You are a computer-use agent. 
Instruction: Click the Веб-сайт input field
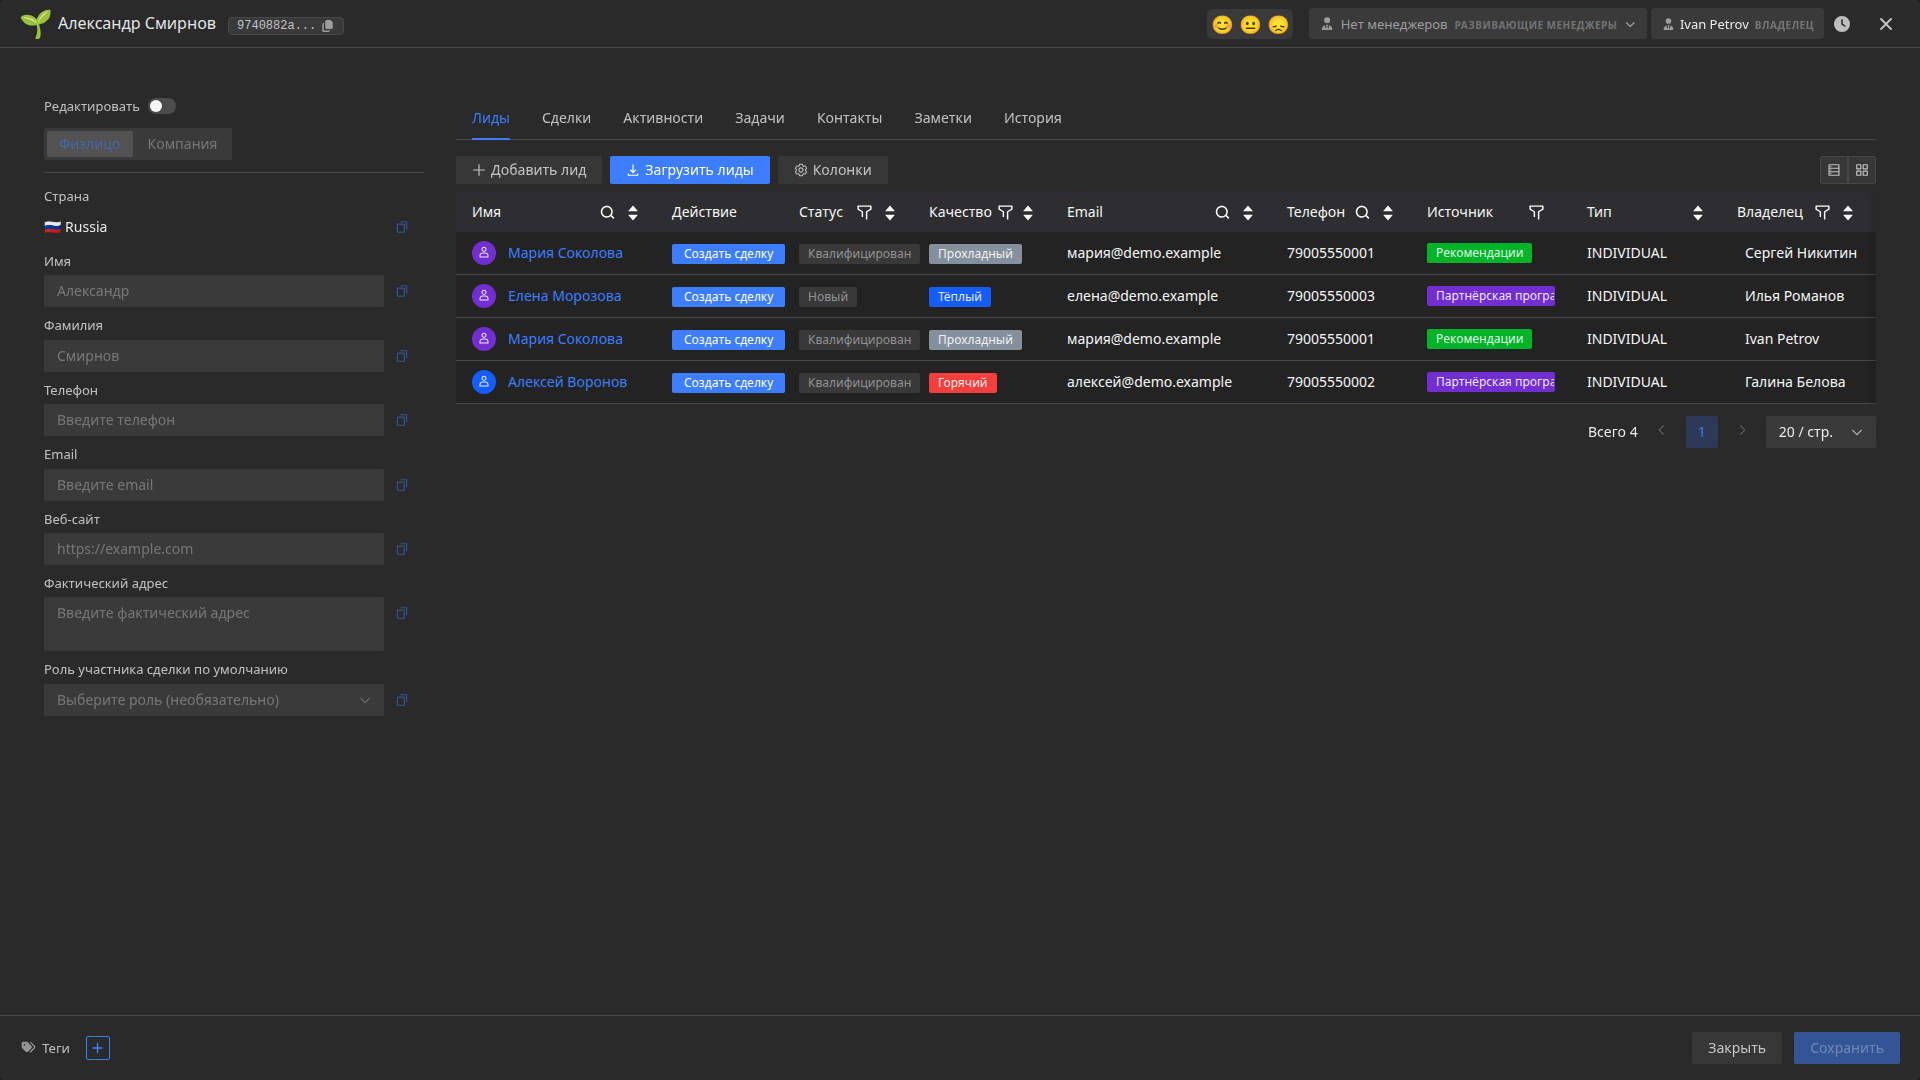pyautogui.click(x=214, y=549)
